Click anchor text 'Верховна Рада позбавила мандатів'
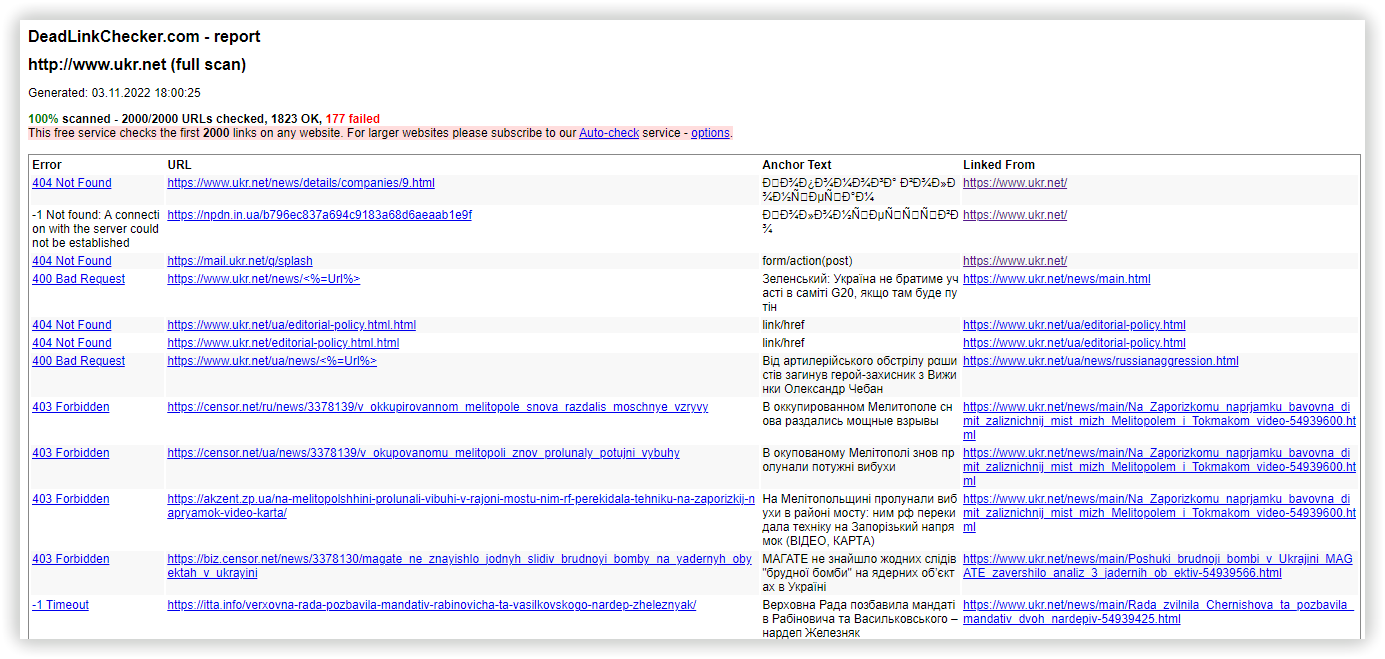Screen dimensions: 1385x659 click(x=860, y=619)
